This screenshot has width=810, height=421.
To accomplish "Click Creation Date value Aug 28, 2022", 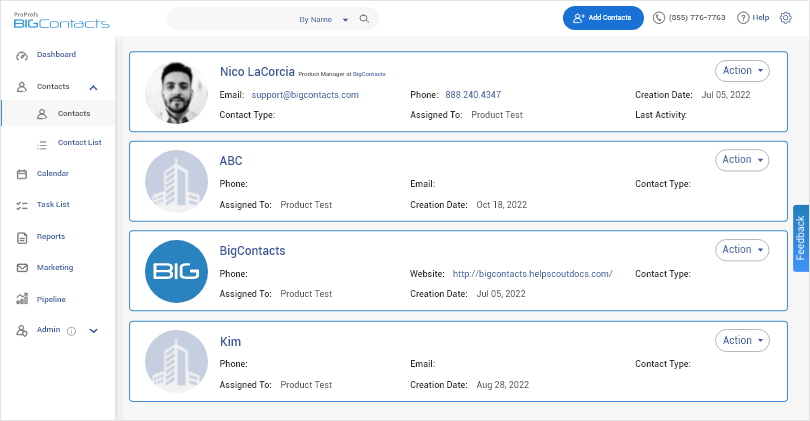I will point(503,385).
